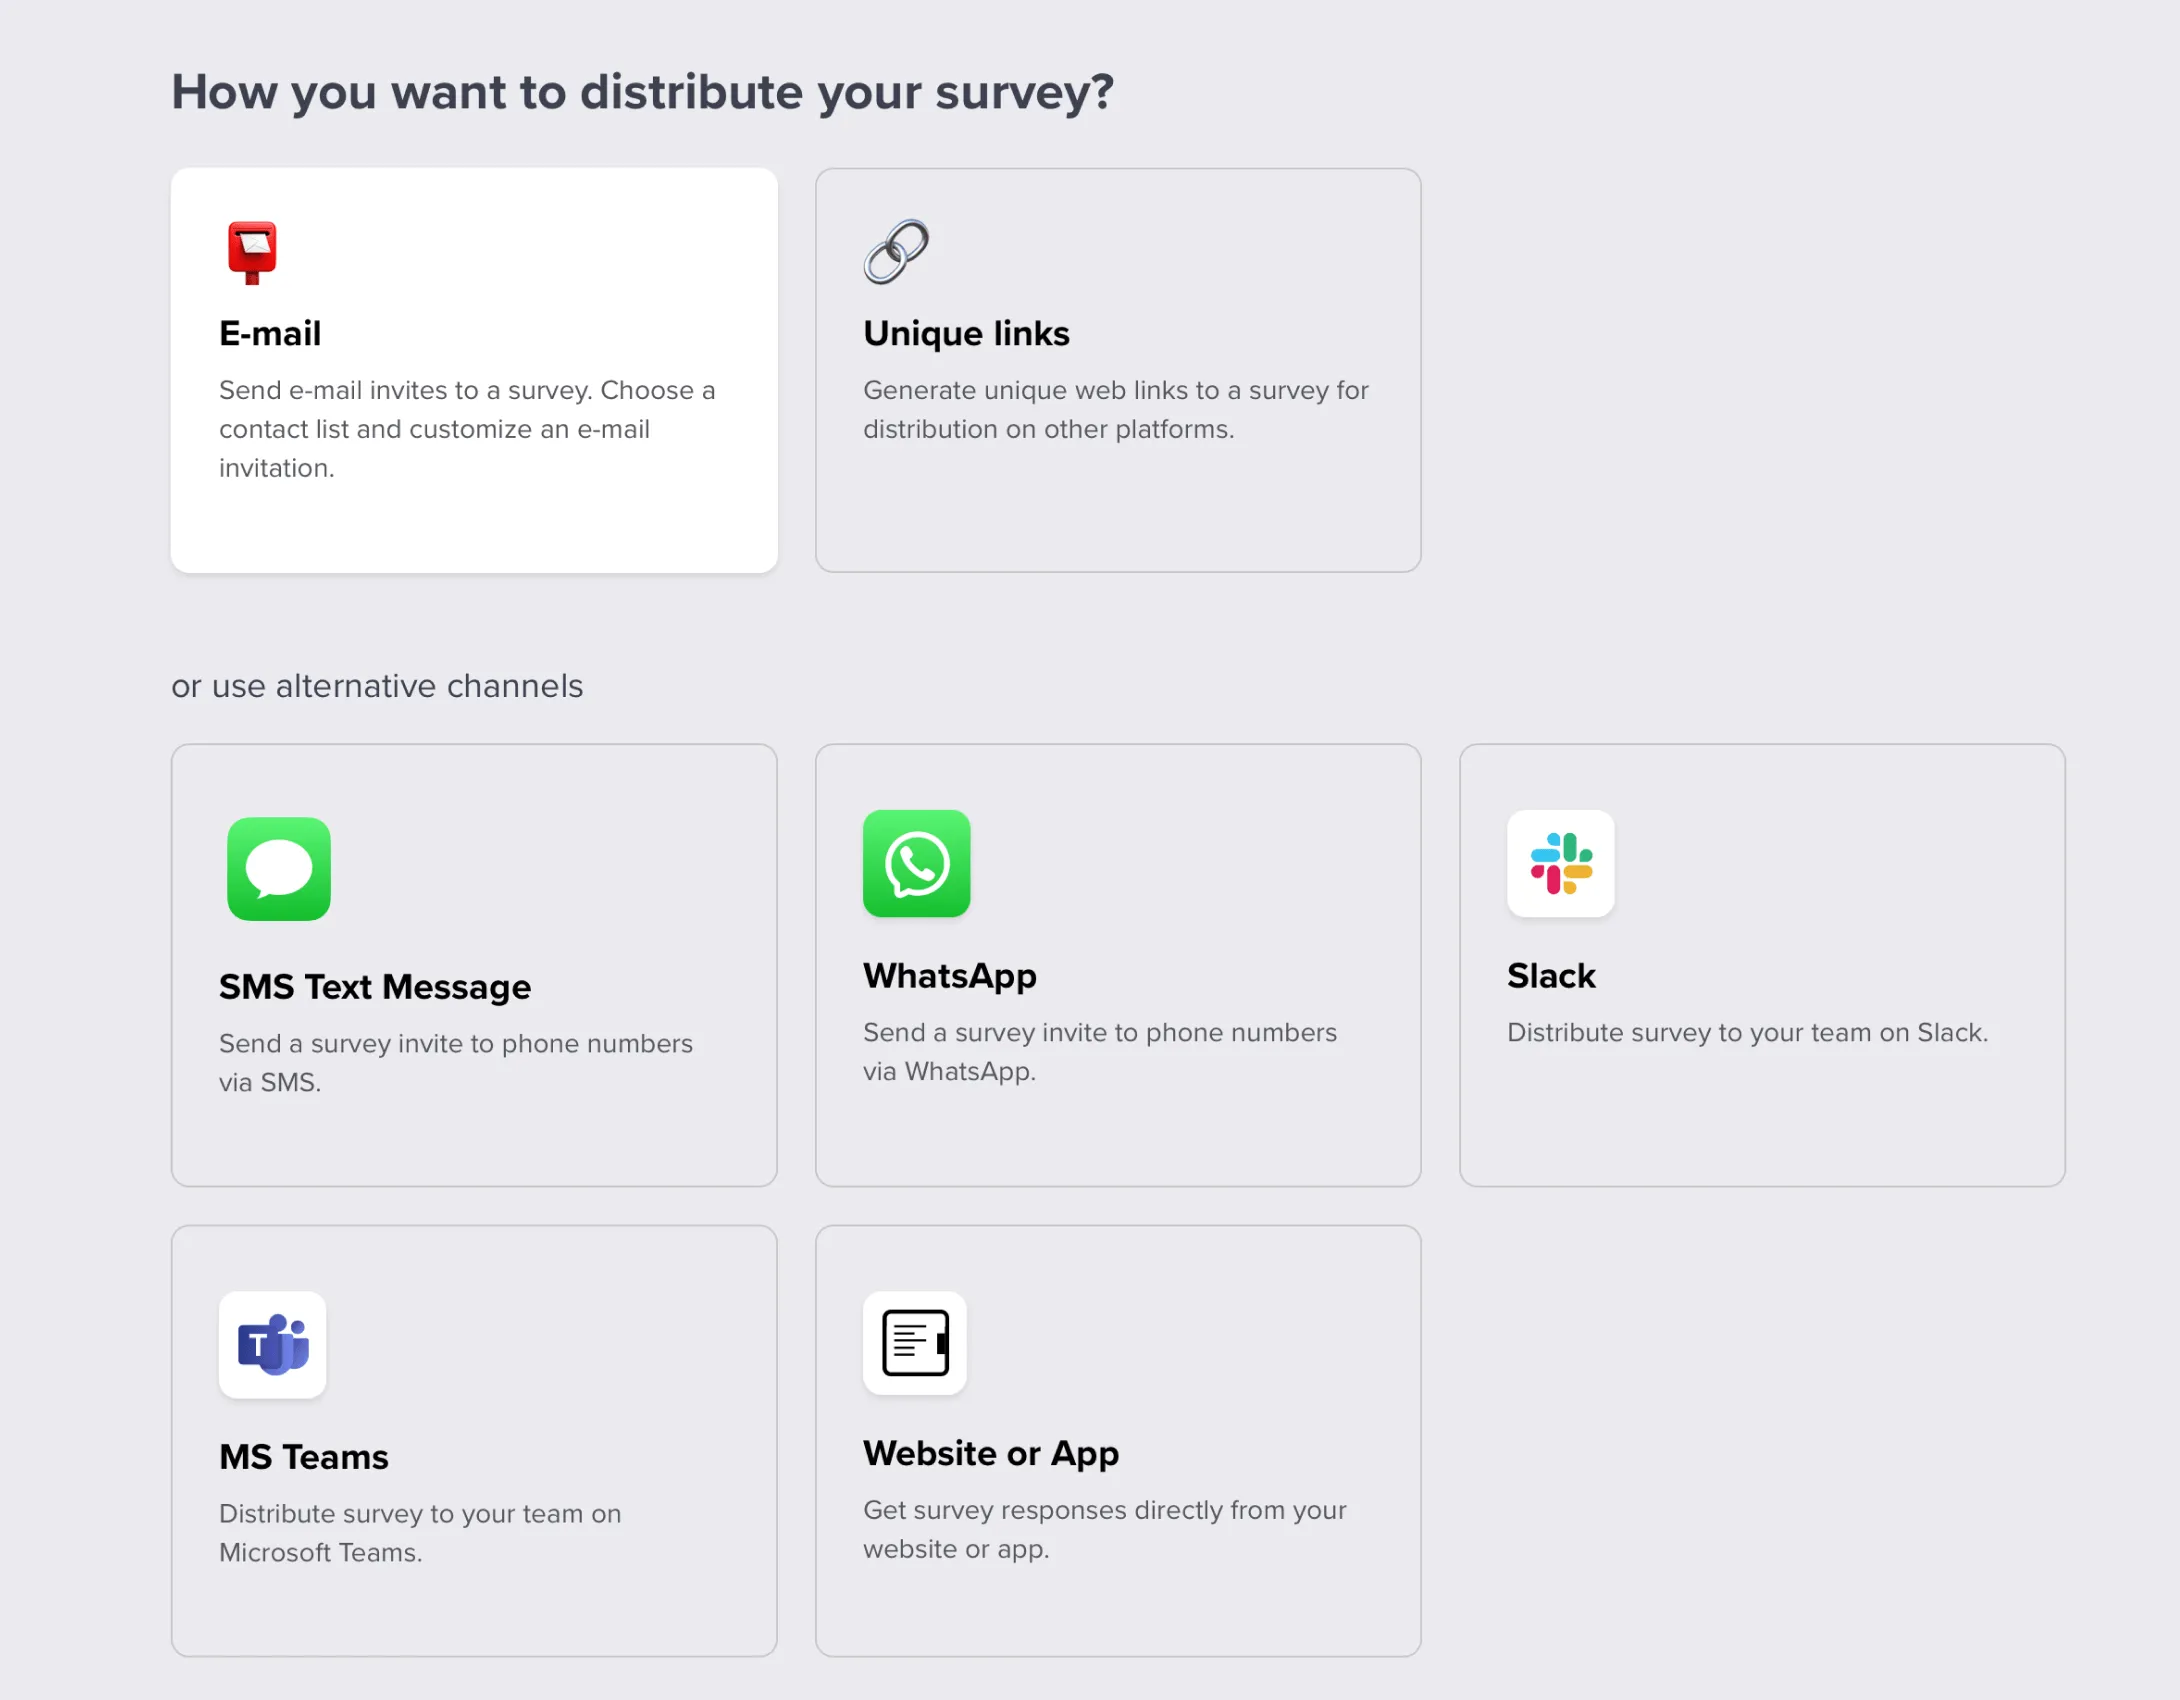Click the survey distribution page heading
This screenshot has height=1700, width=2180.
coord(644,91)
